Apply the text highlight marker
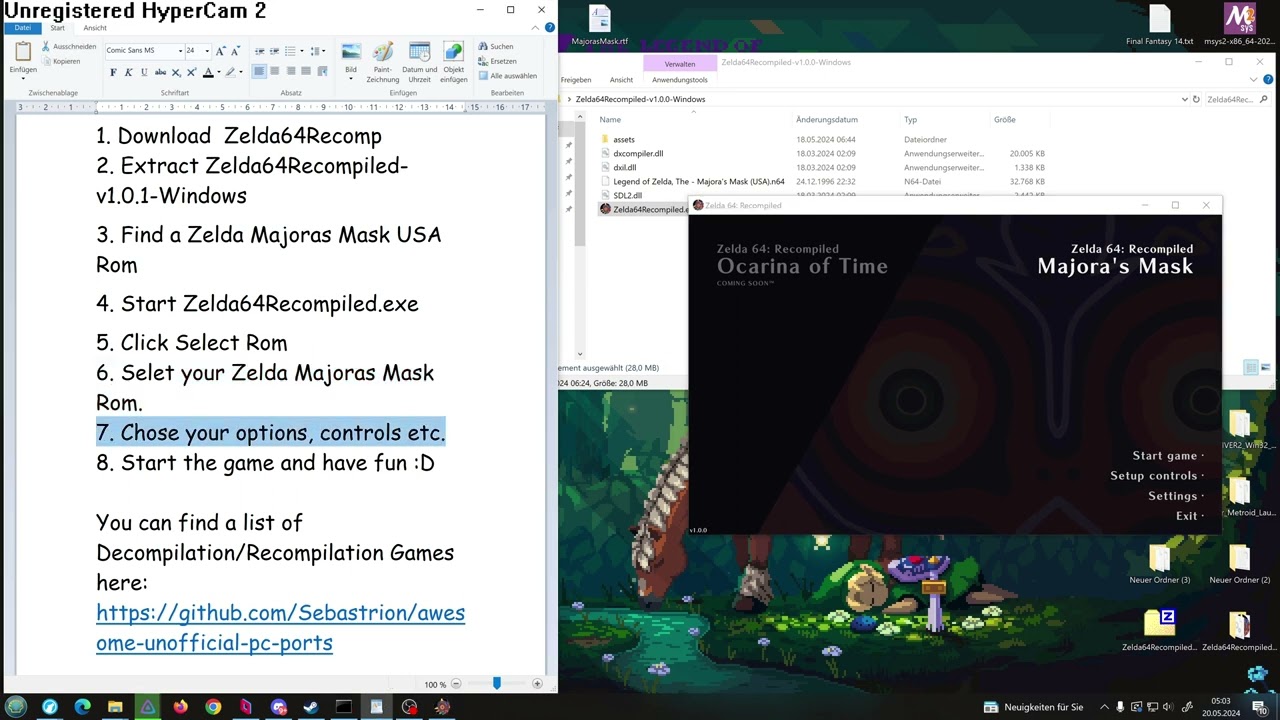The width and height of the screenshot is (1280, 720). (230, 72)
